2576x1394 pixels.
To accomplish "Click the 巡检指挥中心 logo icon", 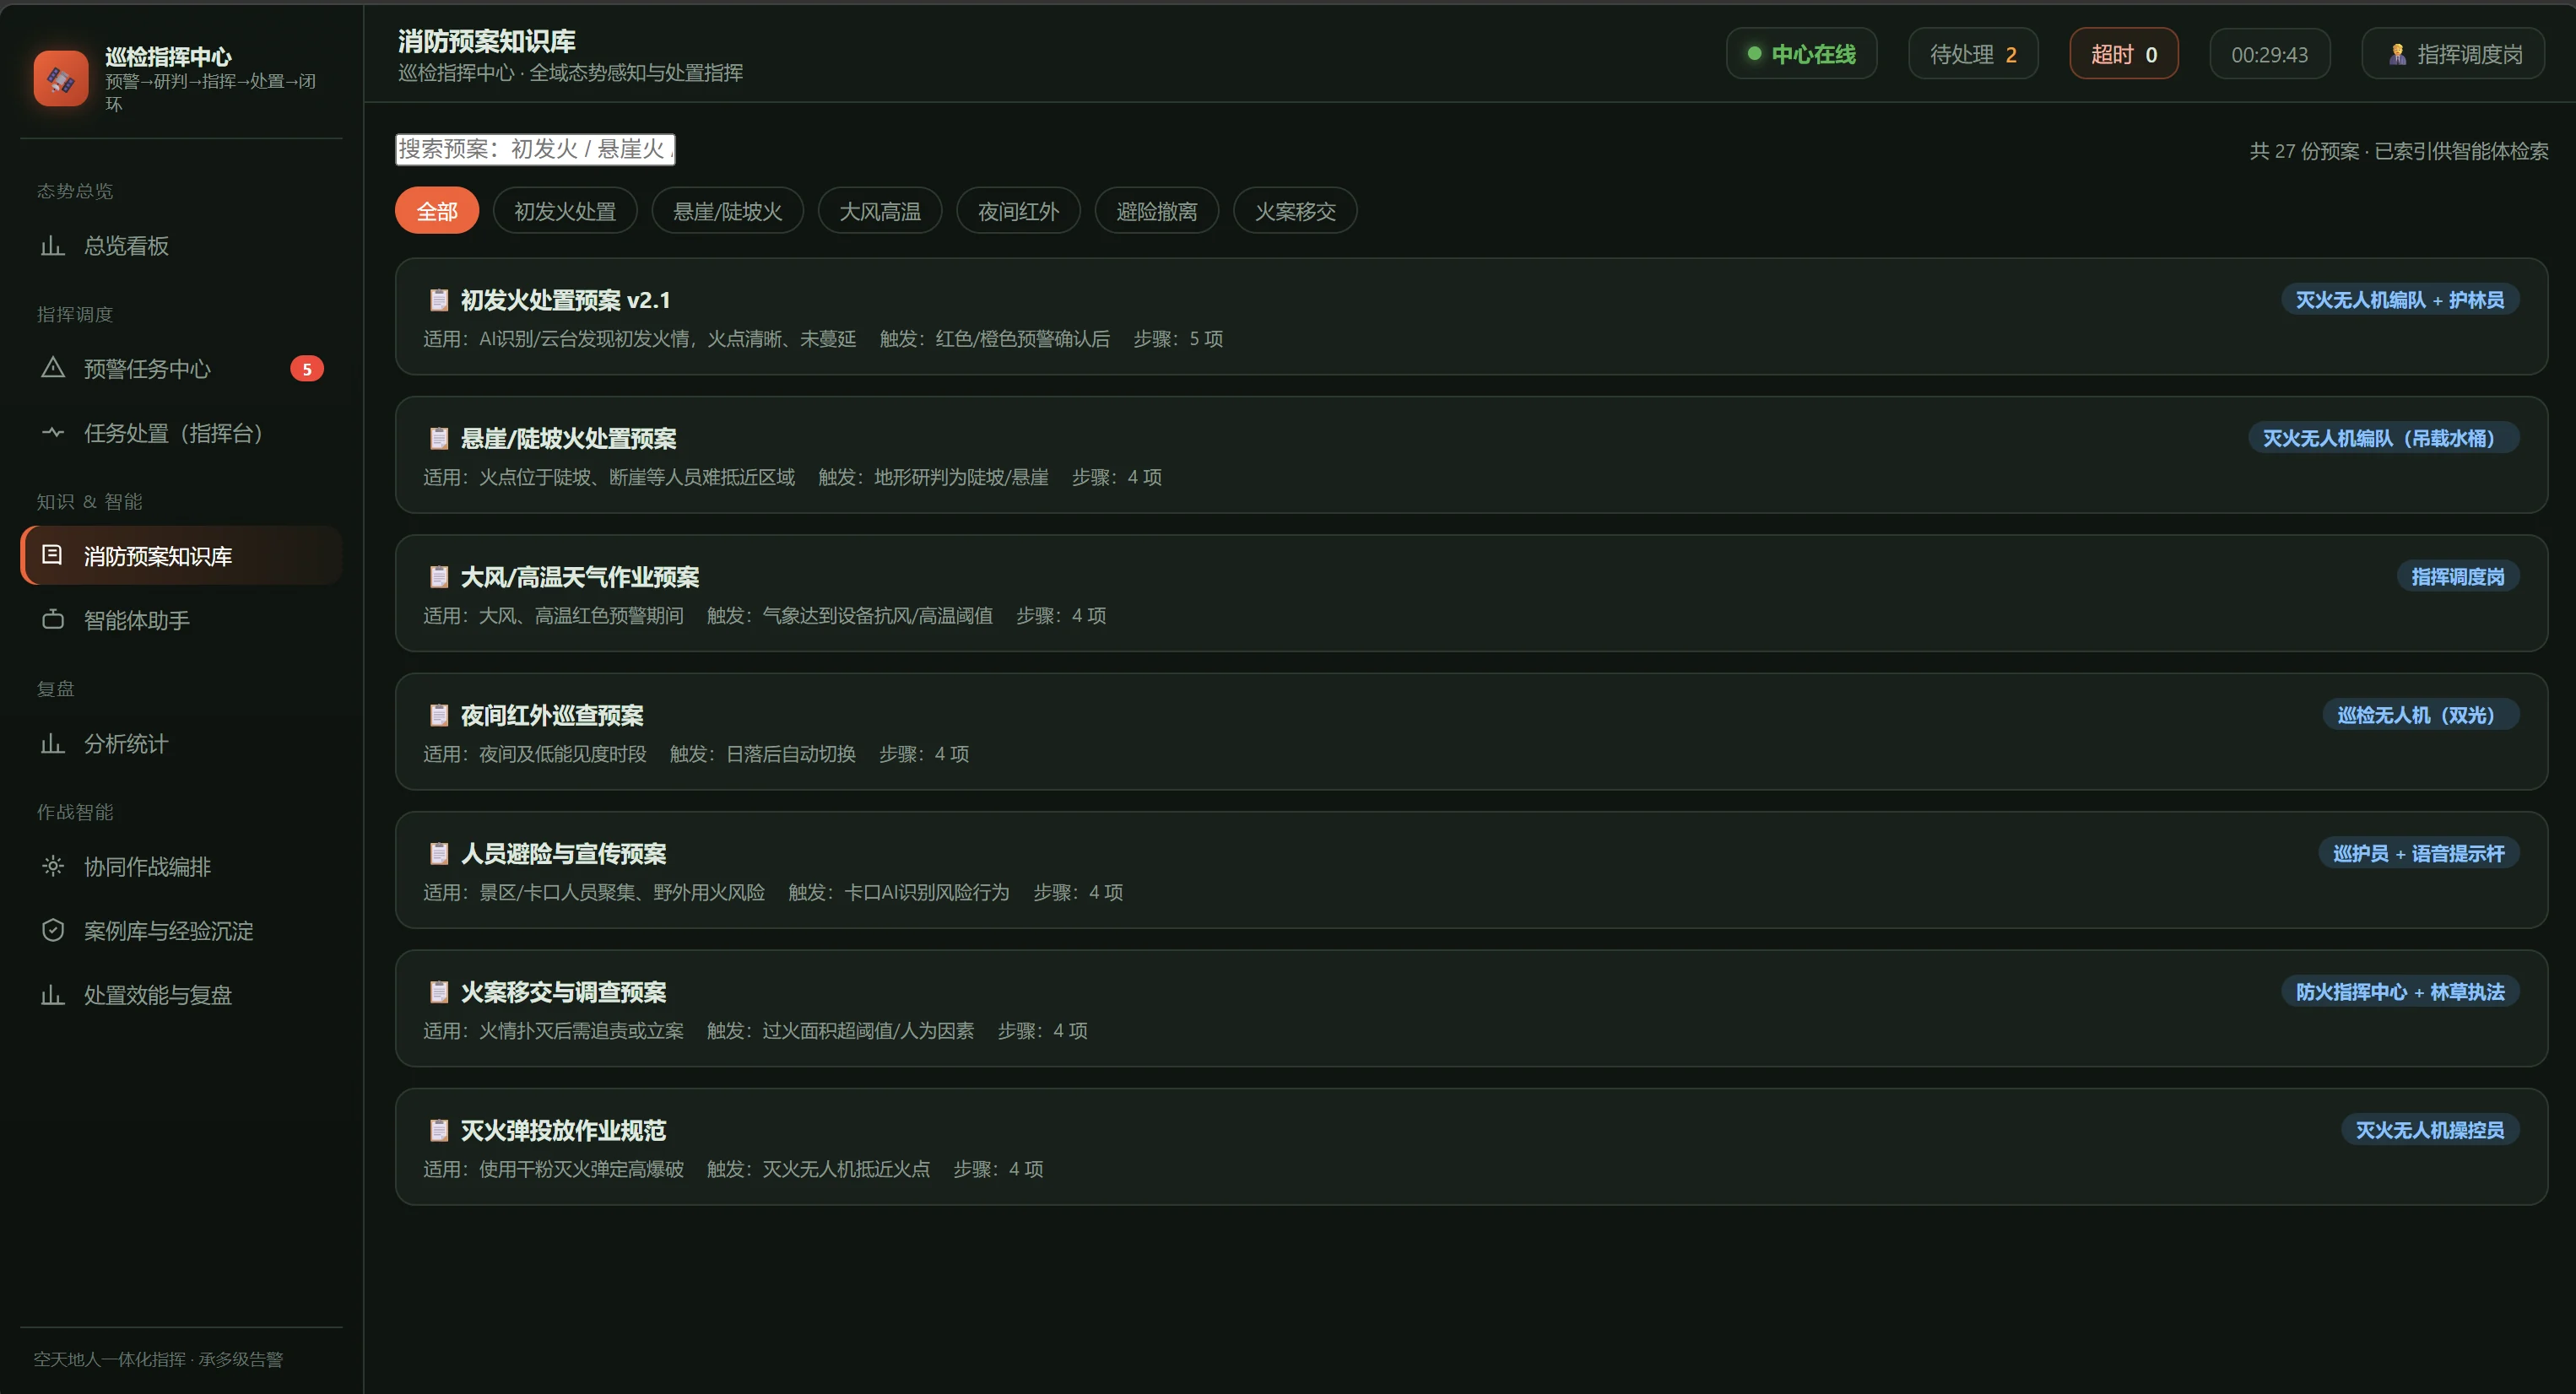I will point(61,78).
